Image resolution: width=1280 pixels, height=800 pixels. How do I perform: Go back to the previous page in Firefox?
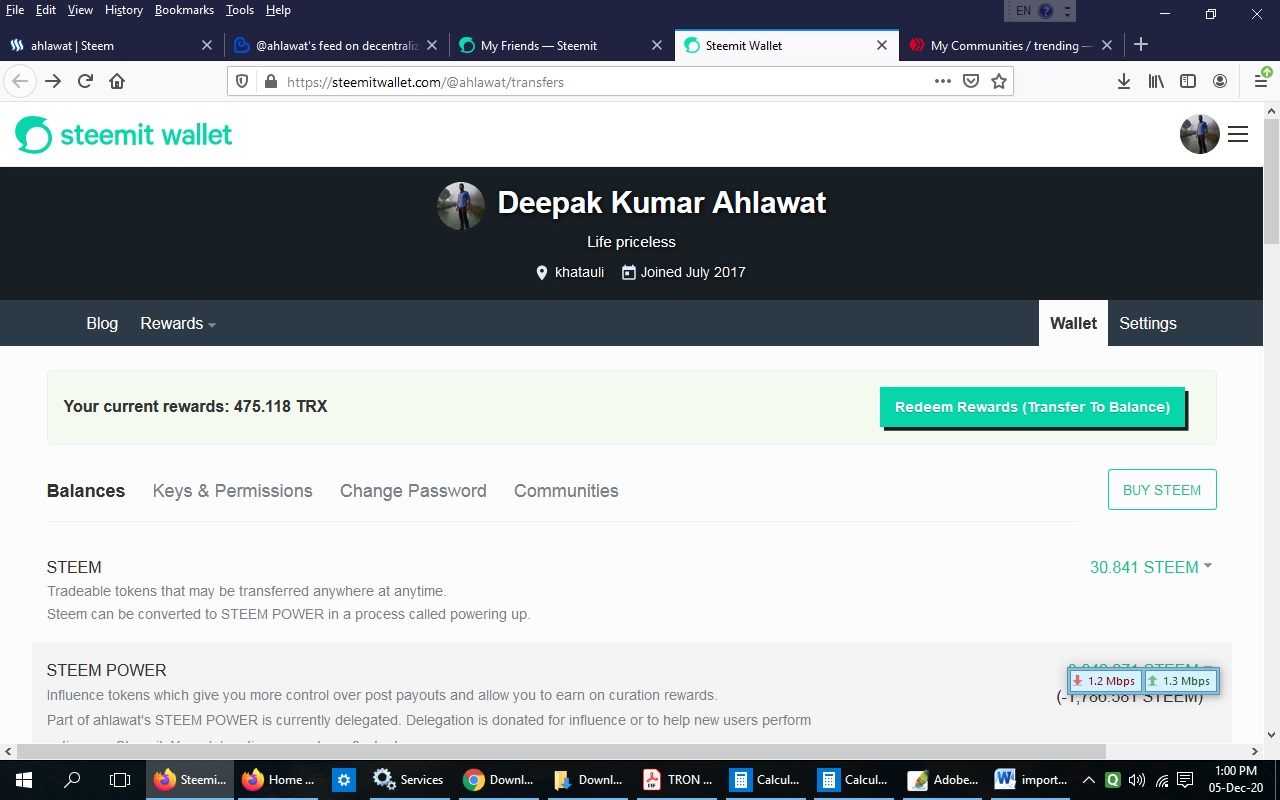[20, 82]
